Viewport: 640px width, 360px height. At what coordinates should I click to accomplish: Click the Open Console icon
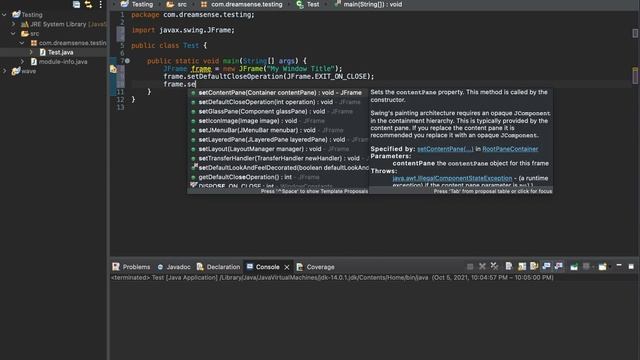[602, 267]
